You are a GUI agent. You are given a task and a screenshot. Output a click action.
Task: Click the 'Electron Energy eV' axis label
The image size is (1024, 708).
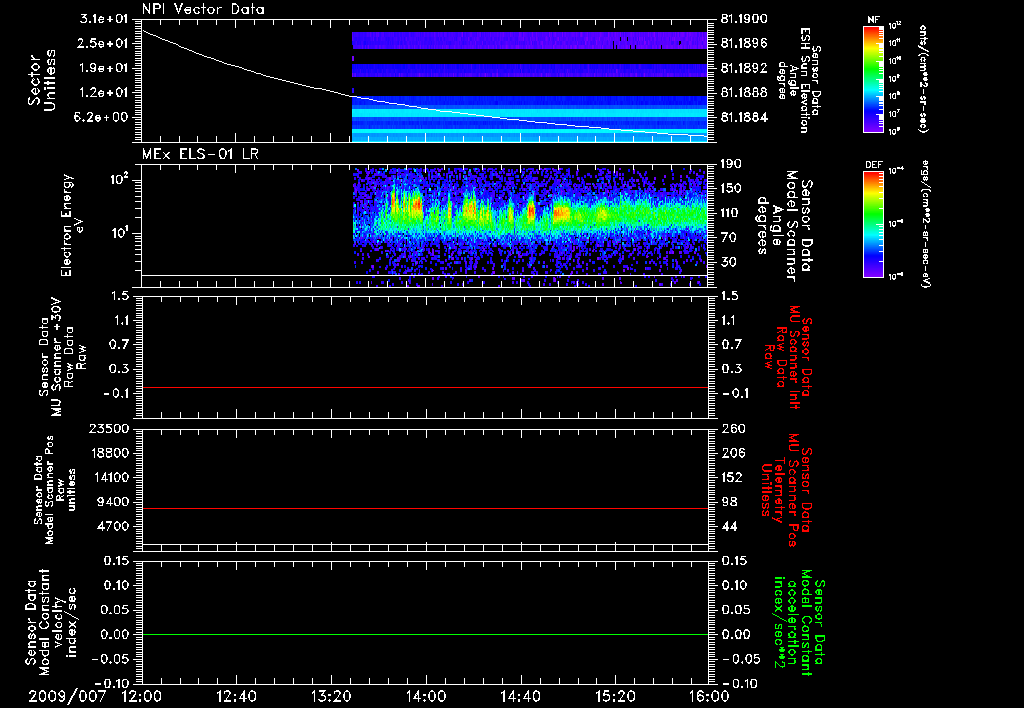click(x=72, y=225)
